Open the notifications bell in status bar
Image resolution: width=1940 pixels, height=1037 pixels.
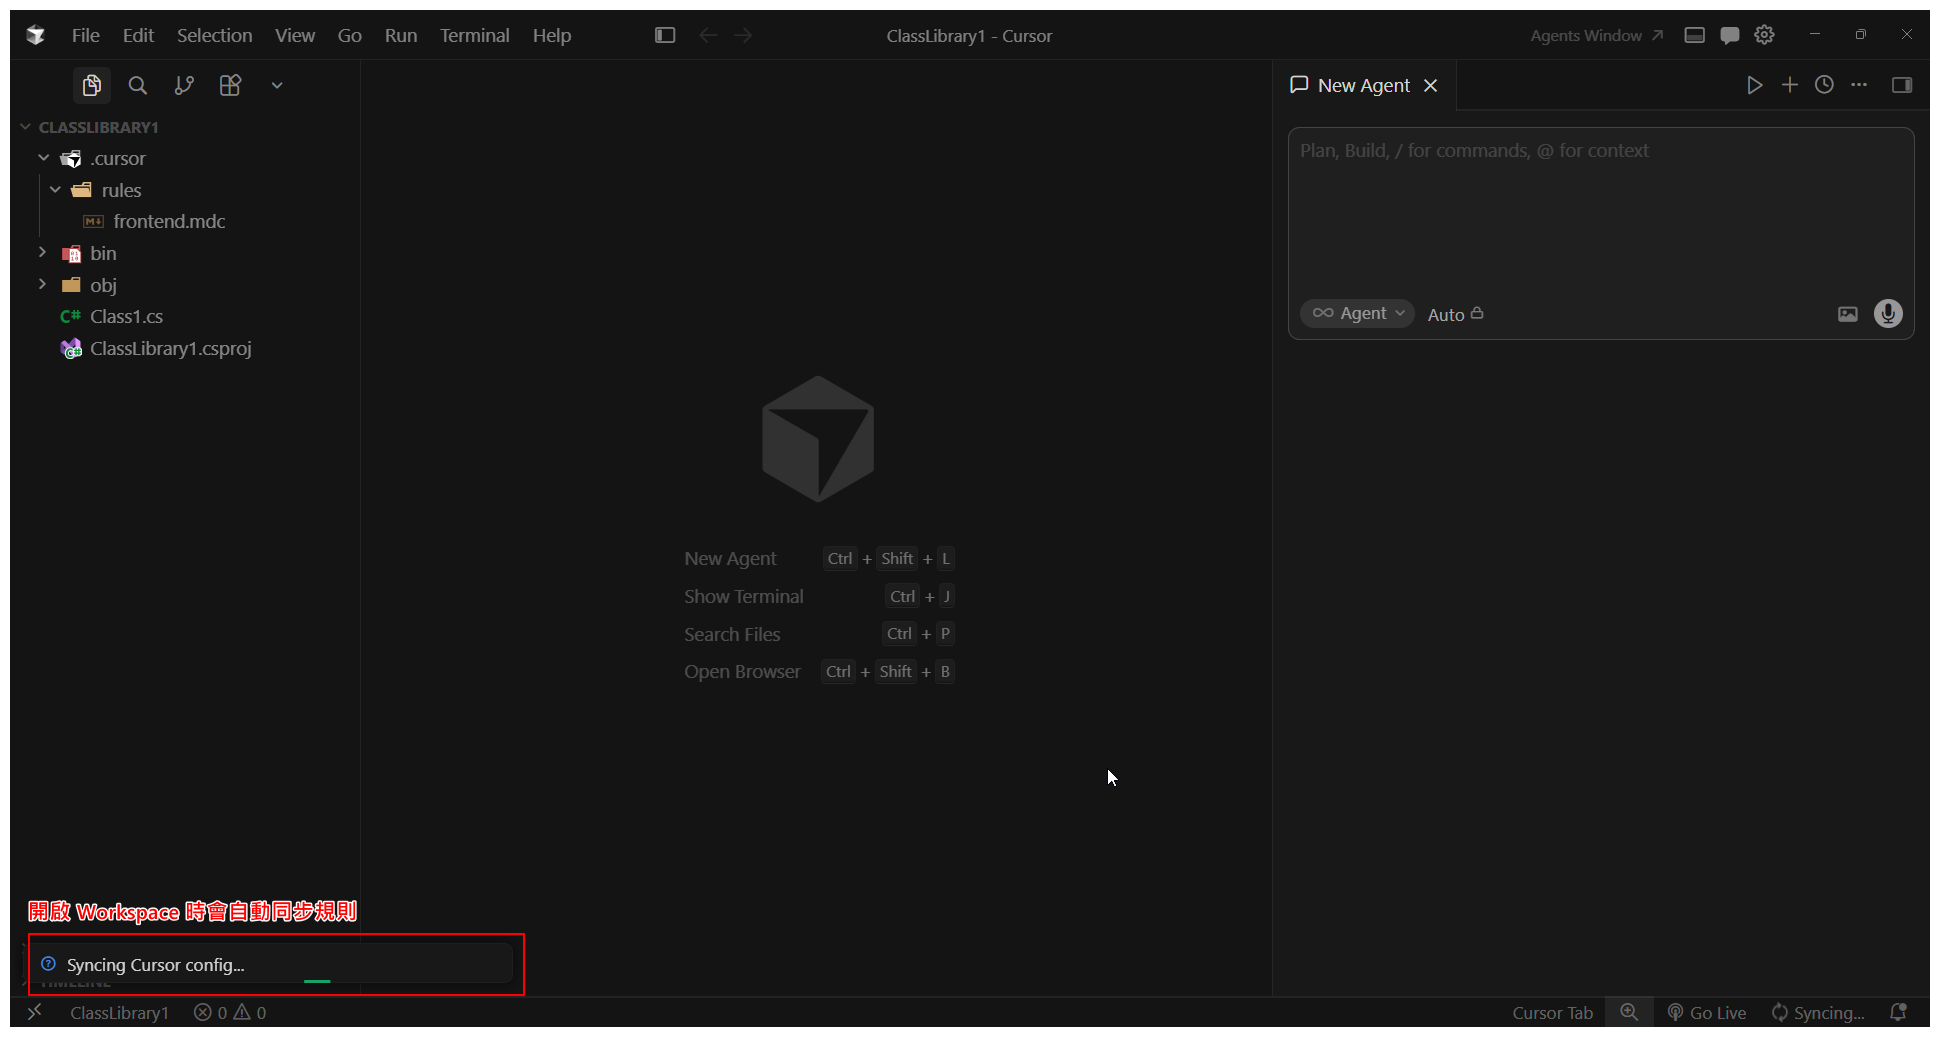pyautogui.click(x=1897, y=1012)
